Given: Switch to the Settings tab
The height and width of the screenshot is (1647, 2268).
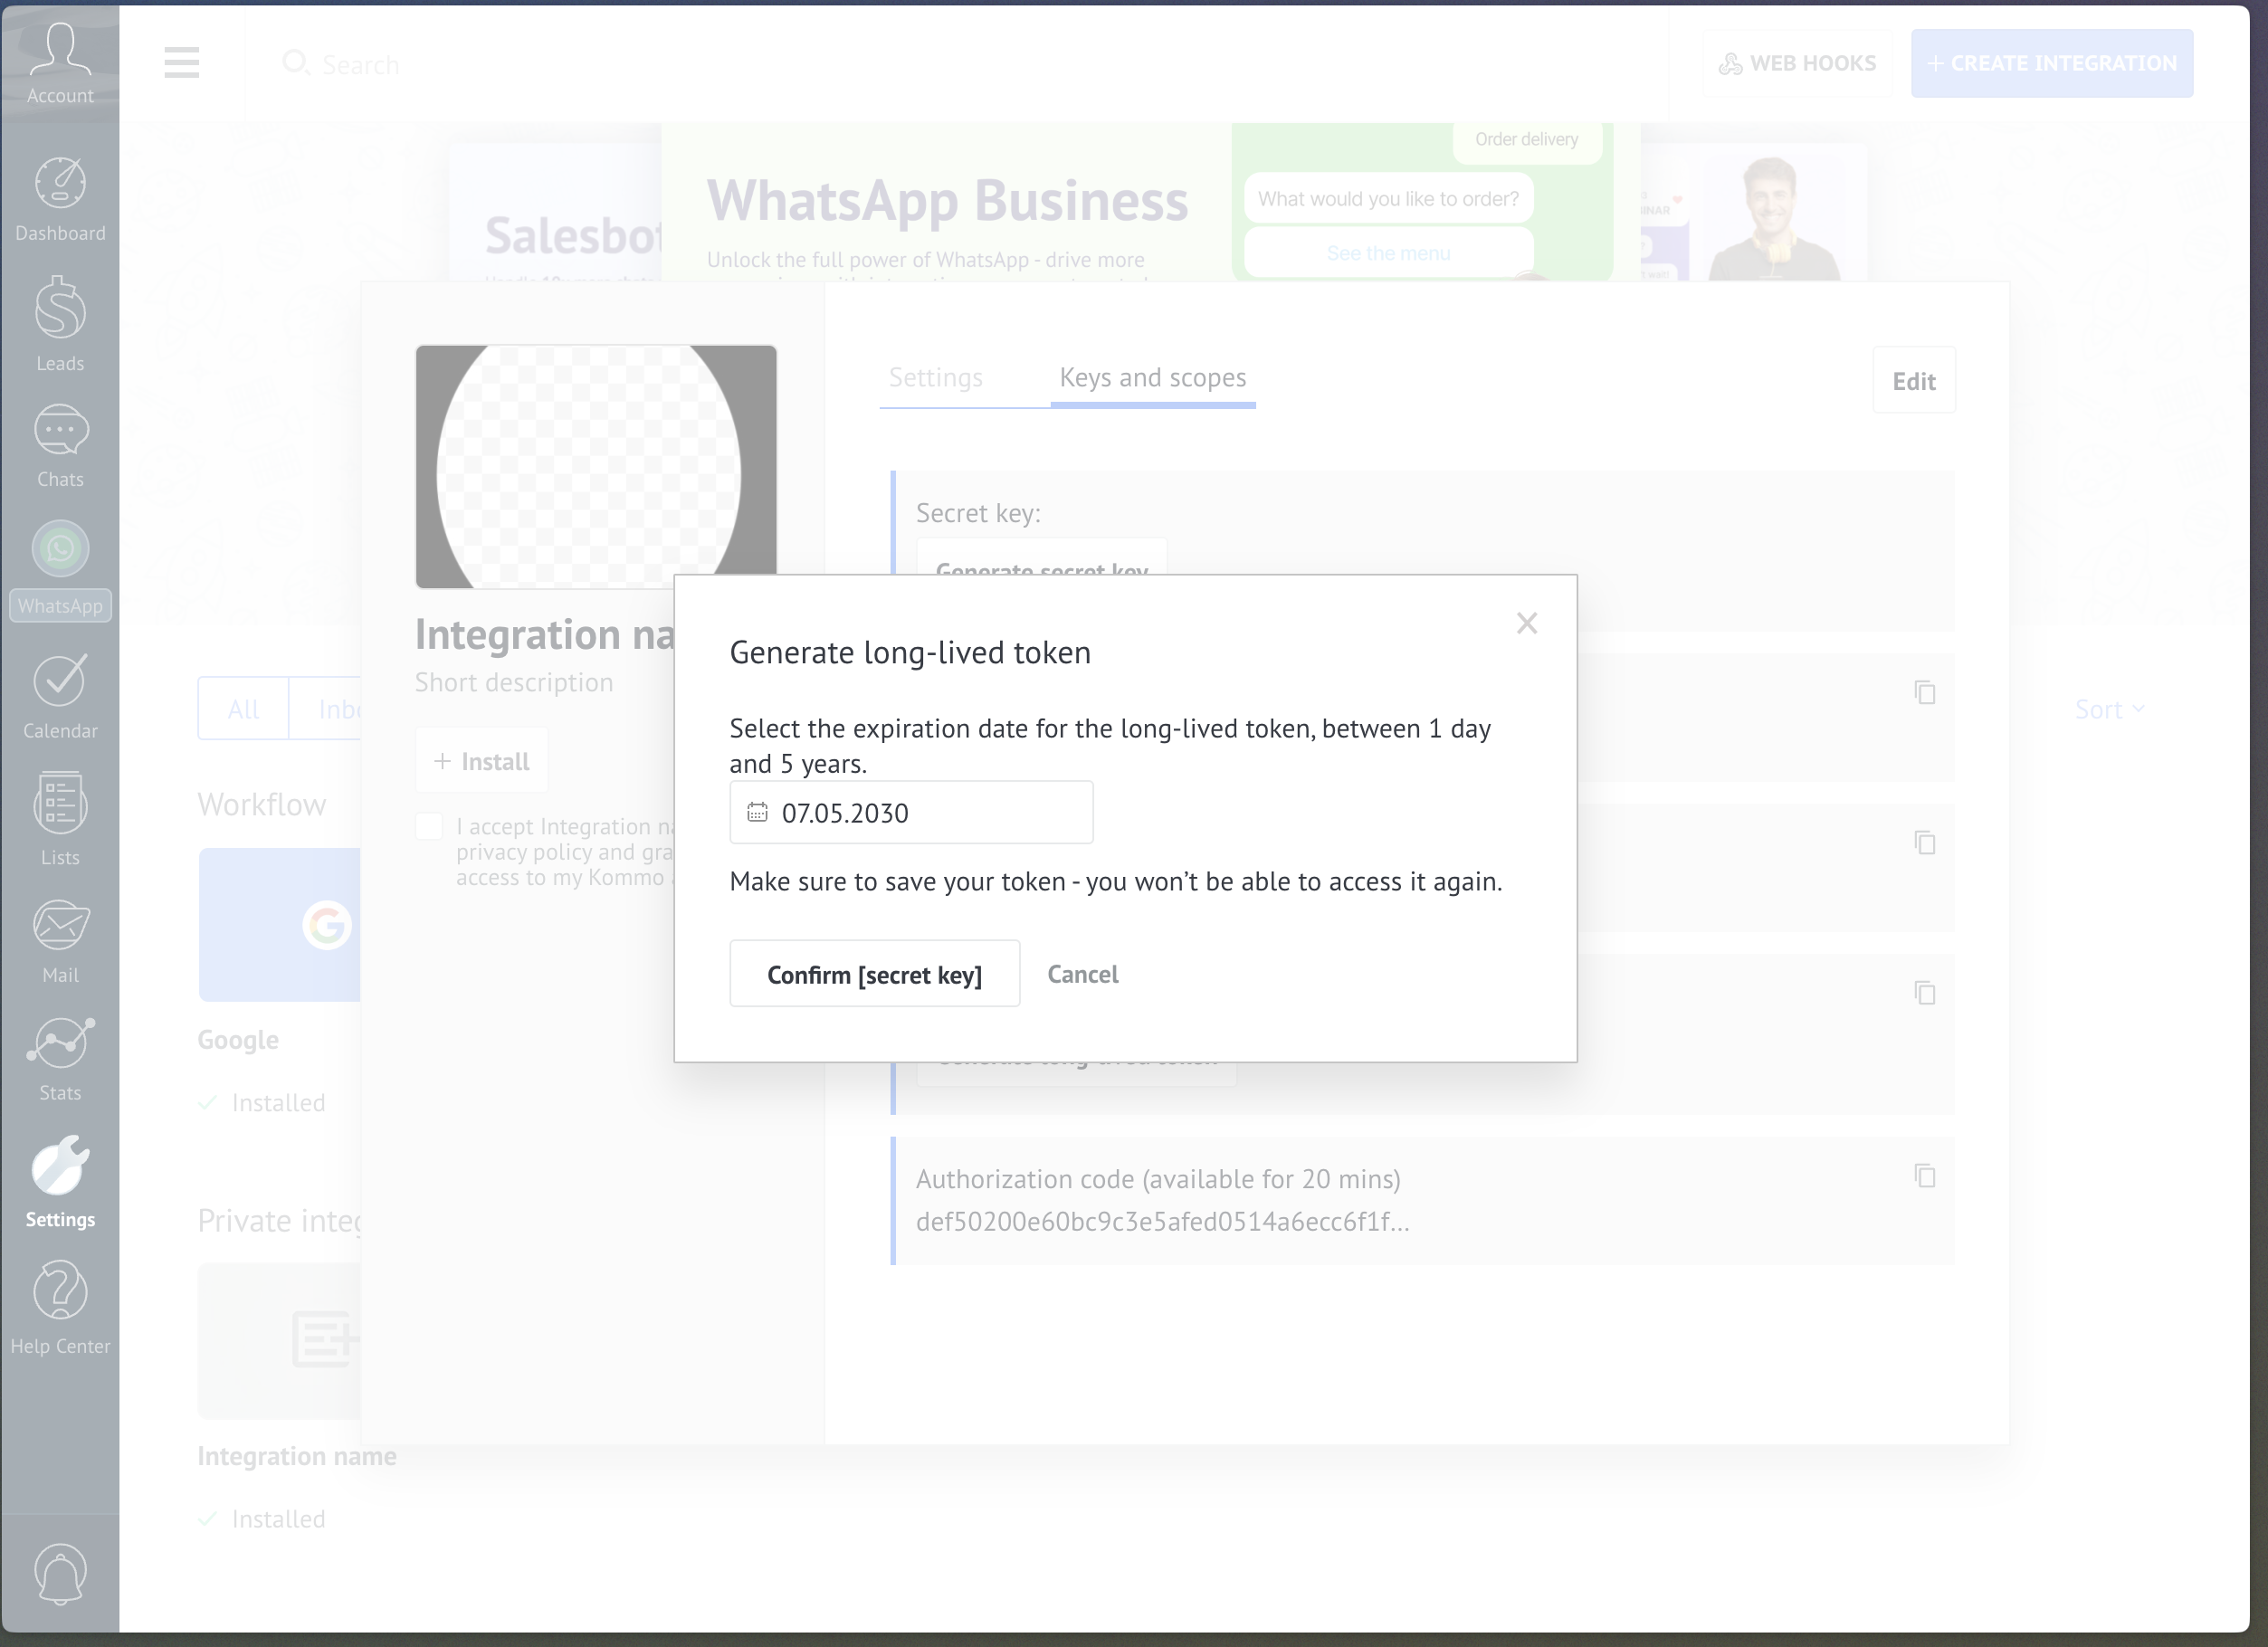Looking at the screenshot, I should (935, 378).
